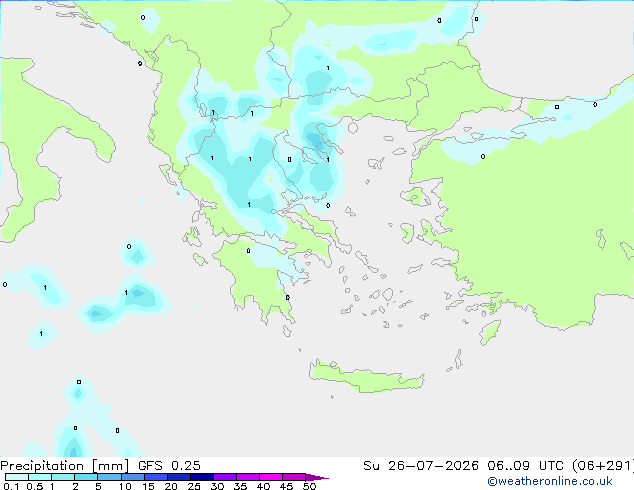Click the '35' legend scale label

pos(240,486)
